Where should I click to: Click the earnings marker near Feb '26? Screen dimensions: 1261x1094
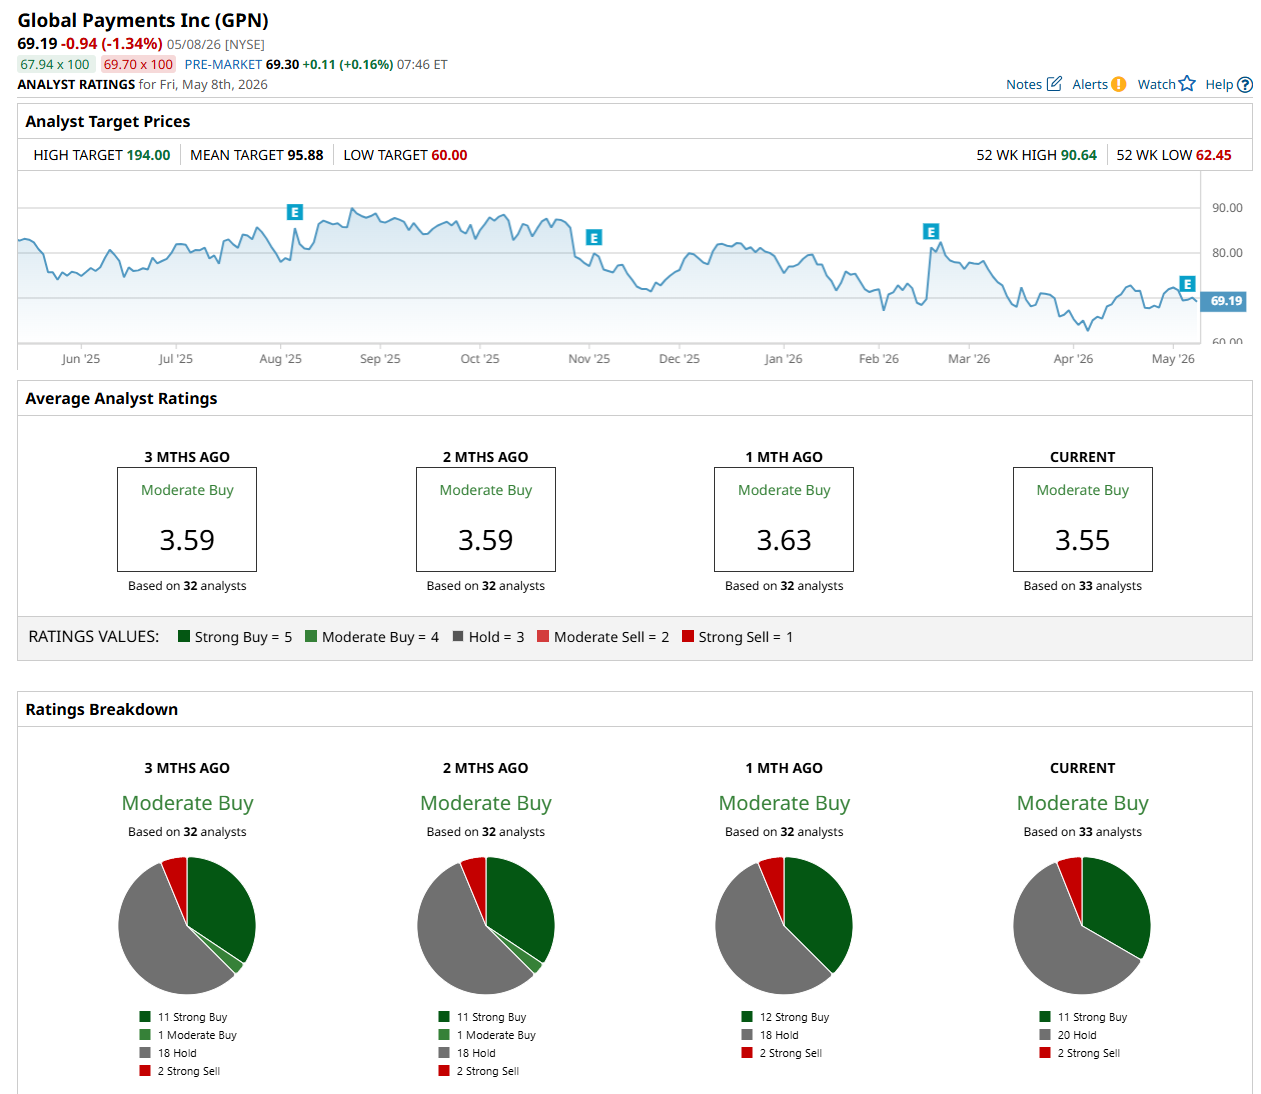tap(931, 232)
